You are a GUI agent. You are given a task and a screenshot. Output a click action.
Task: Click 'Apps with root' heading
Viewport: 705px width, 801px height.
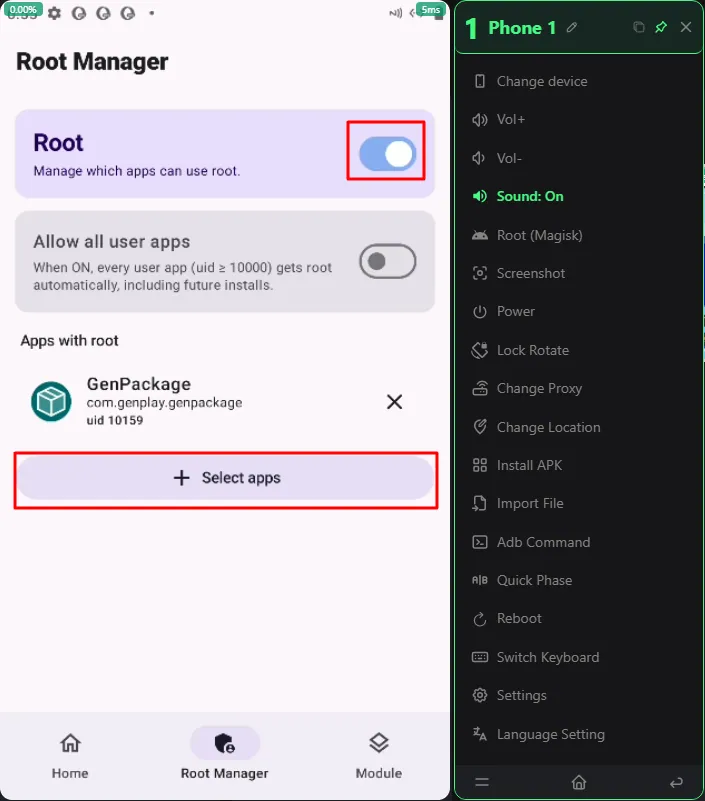tap(69, 341)
